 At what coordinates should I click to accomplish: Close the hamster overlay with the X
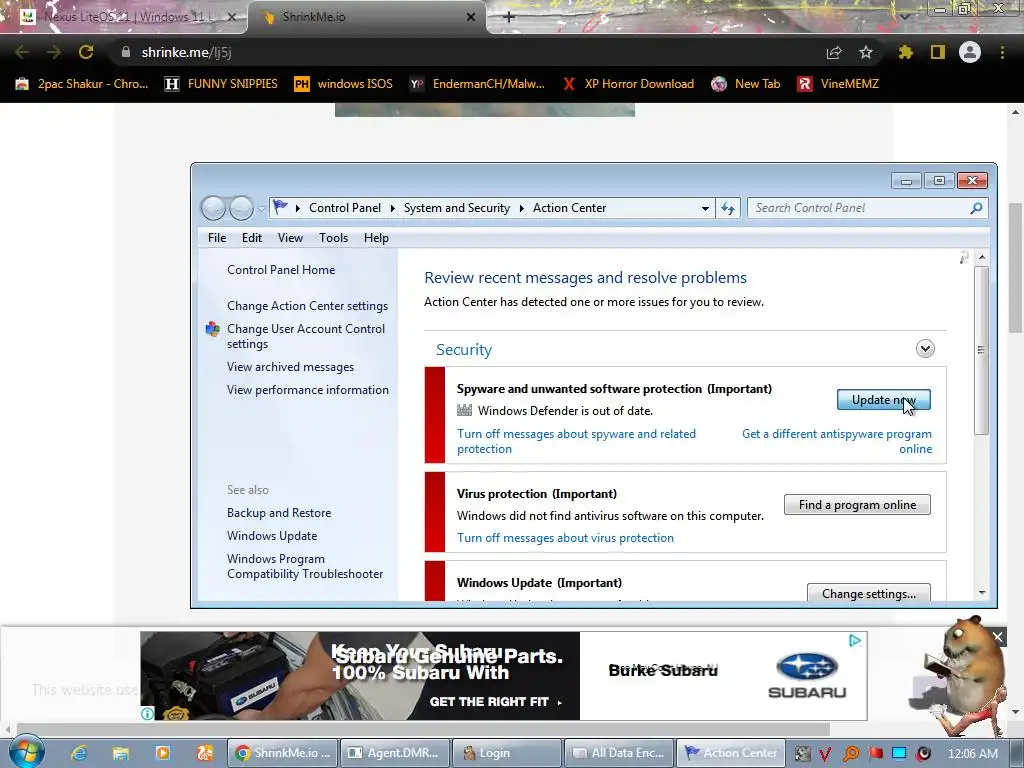point(997,637)
